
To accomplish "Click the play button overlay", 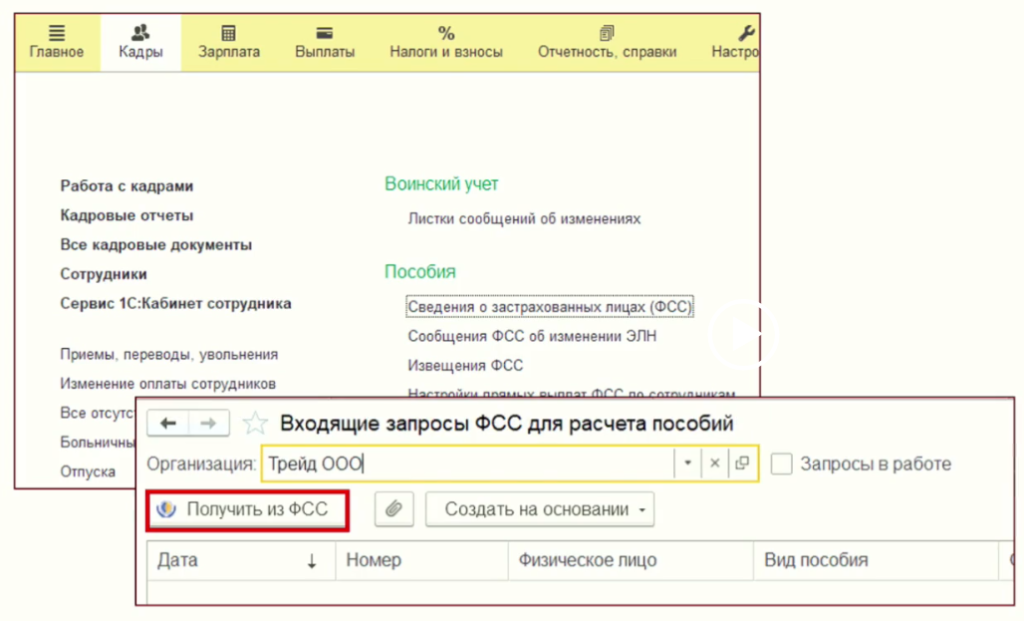I will pos(742,336).
